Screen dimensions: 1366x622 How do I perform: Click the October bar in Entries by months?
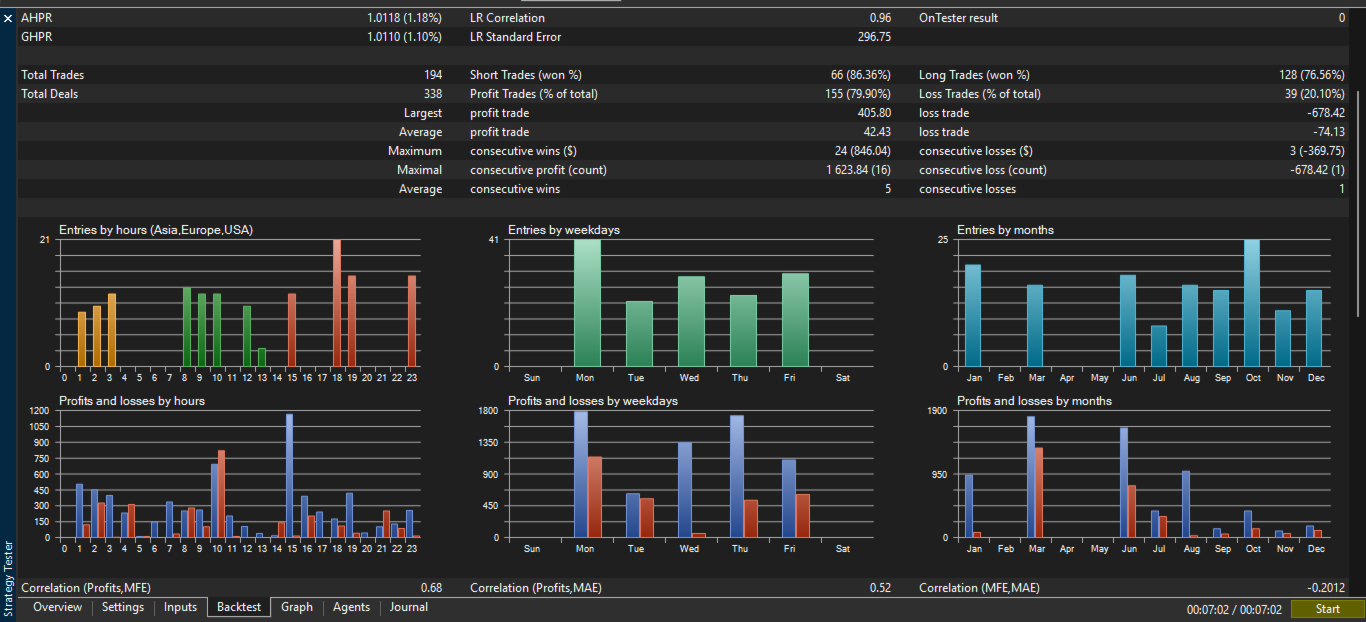[1251, 303]
